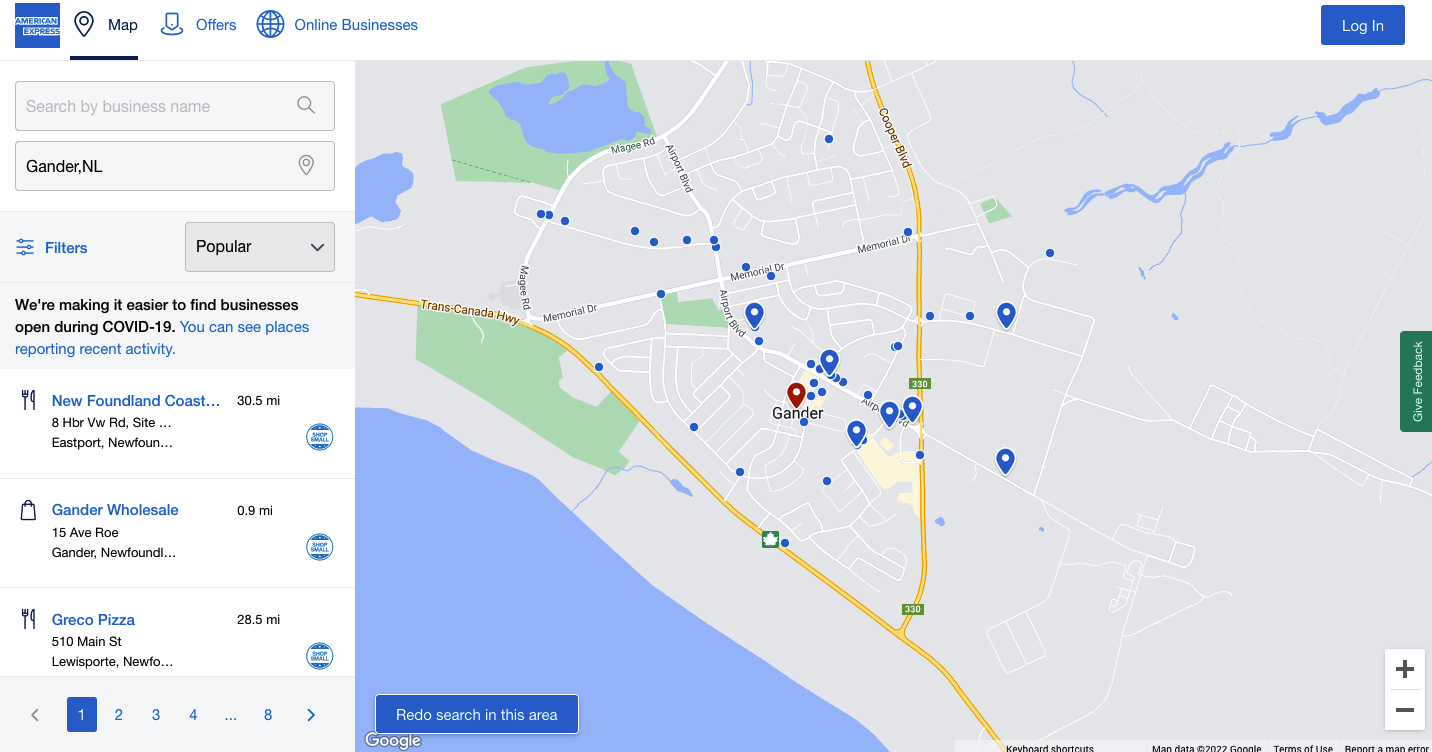The width and height of the screenshot is (1432, 752).
Task: Switch to the Offers tab
Action: point(198,25)
